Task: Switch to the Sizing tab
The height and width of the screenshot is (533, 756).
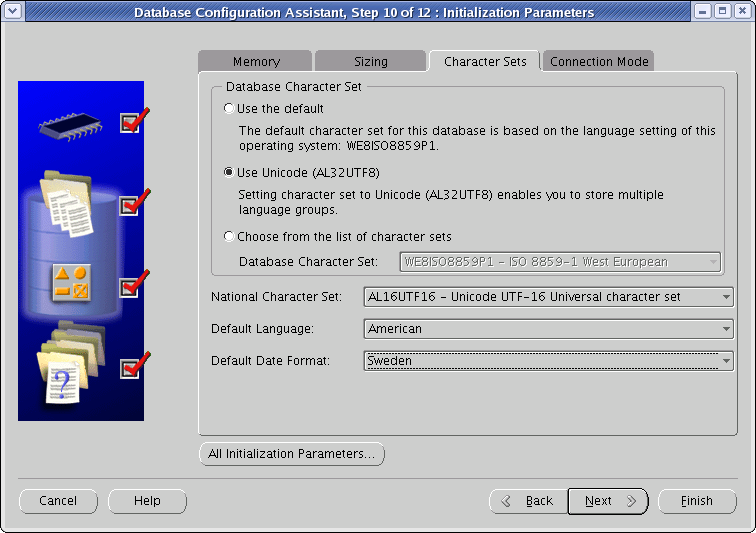Action: [370, 61]
